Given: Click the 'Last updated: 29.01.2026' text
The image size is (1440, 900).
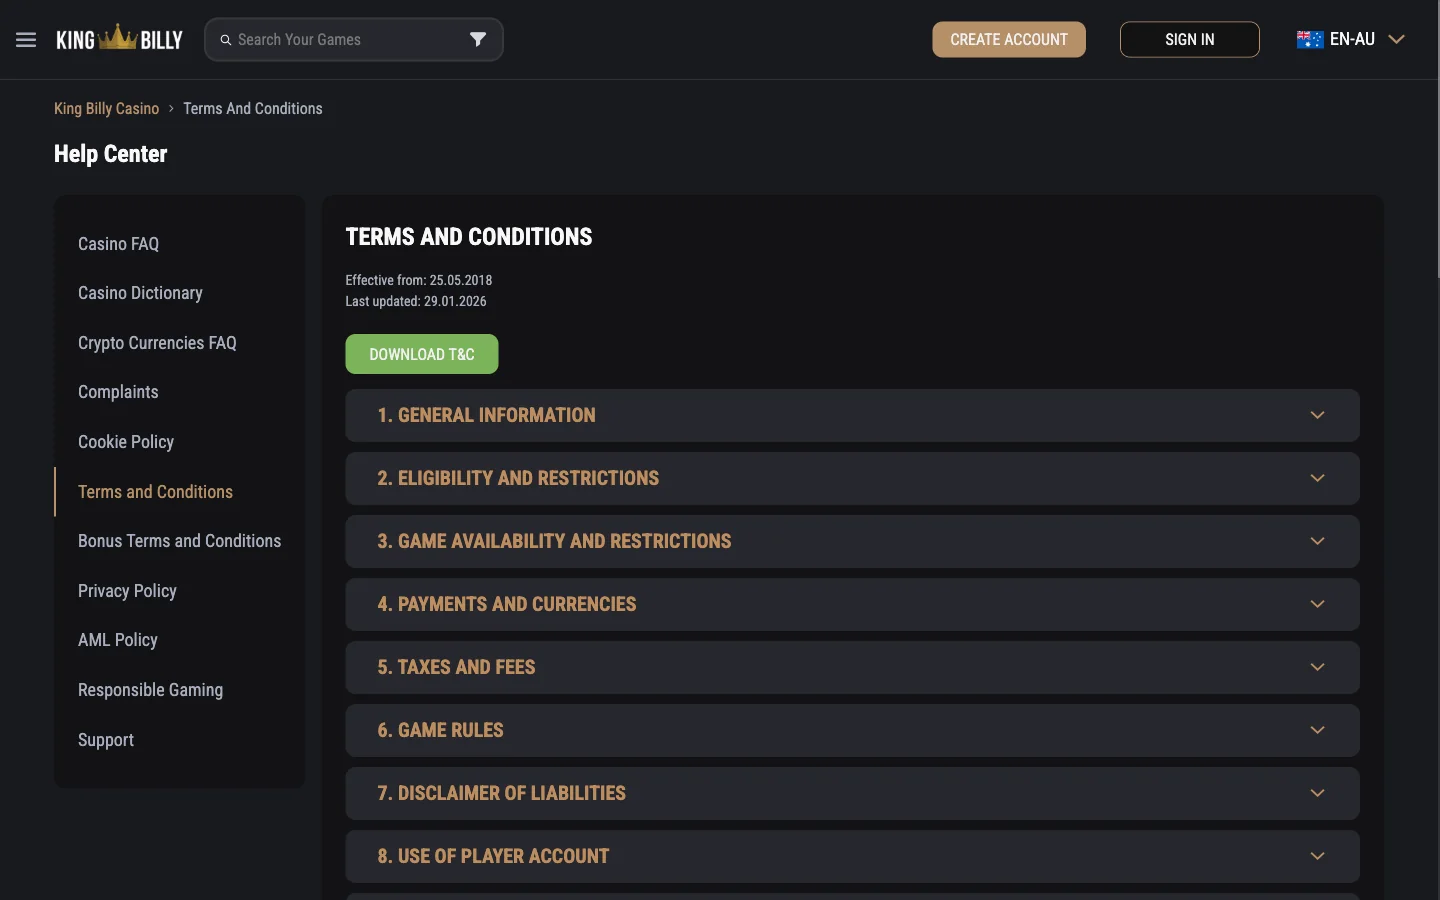Looking at the screenshot, I should coord(416,301).
